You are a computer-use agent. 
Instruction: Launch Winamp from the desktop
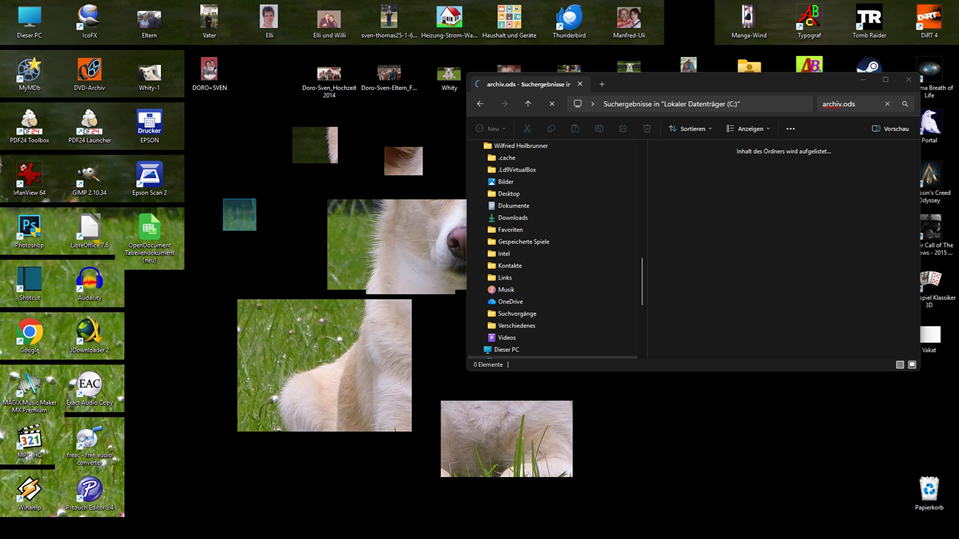[x=29, y=494]
